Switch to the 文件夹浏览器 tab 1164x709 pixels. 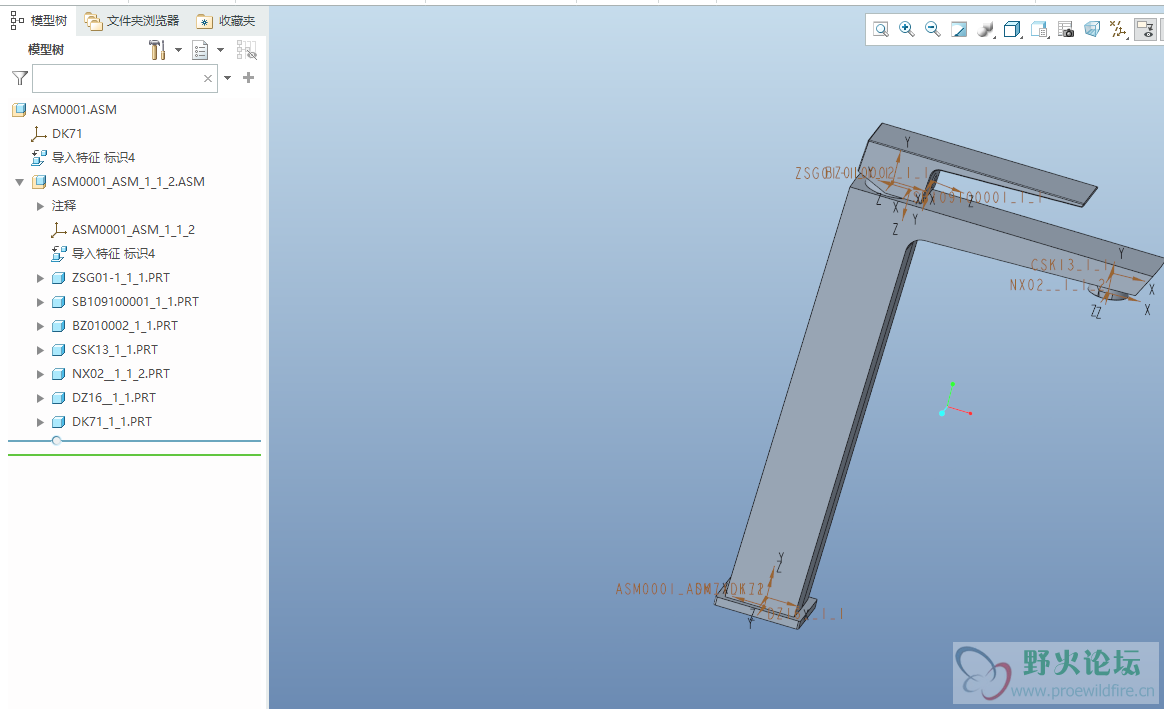pos(132,21)
